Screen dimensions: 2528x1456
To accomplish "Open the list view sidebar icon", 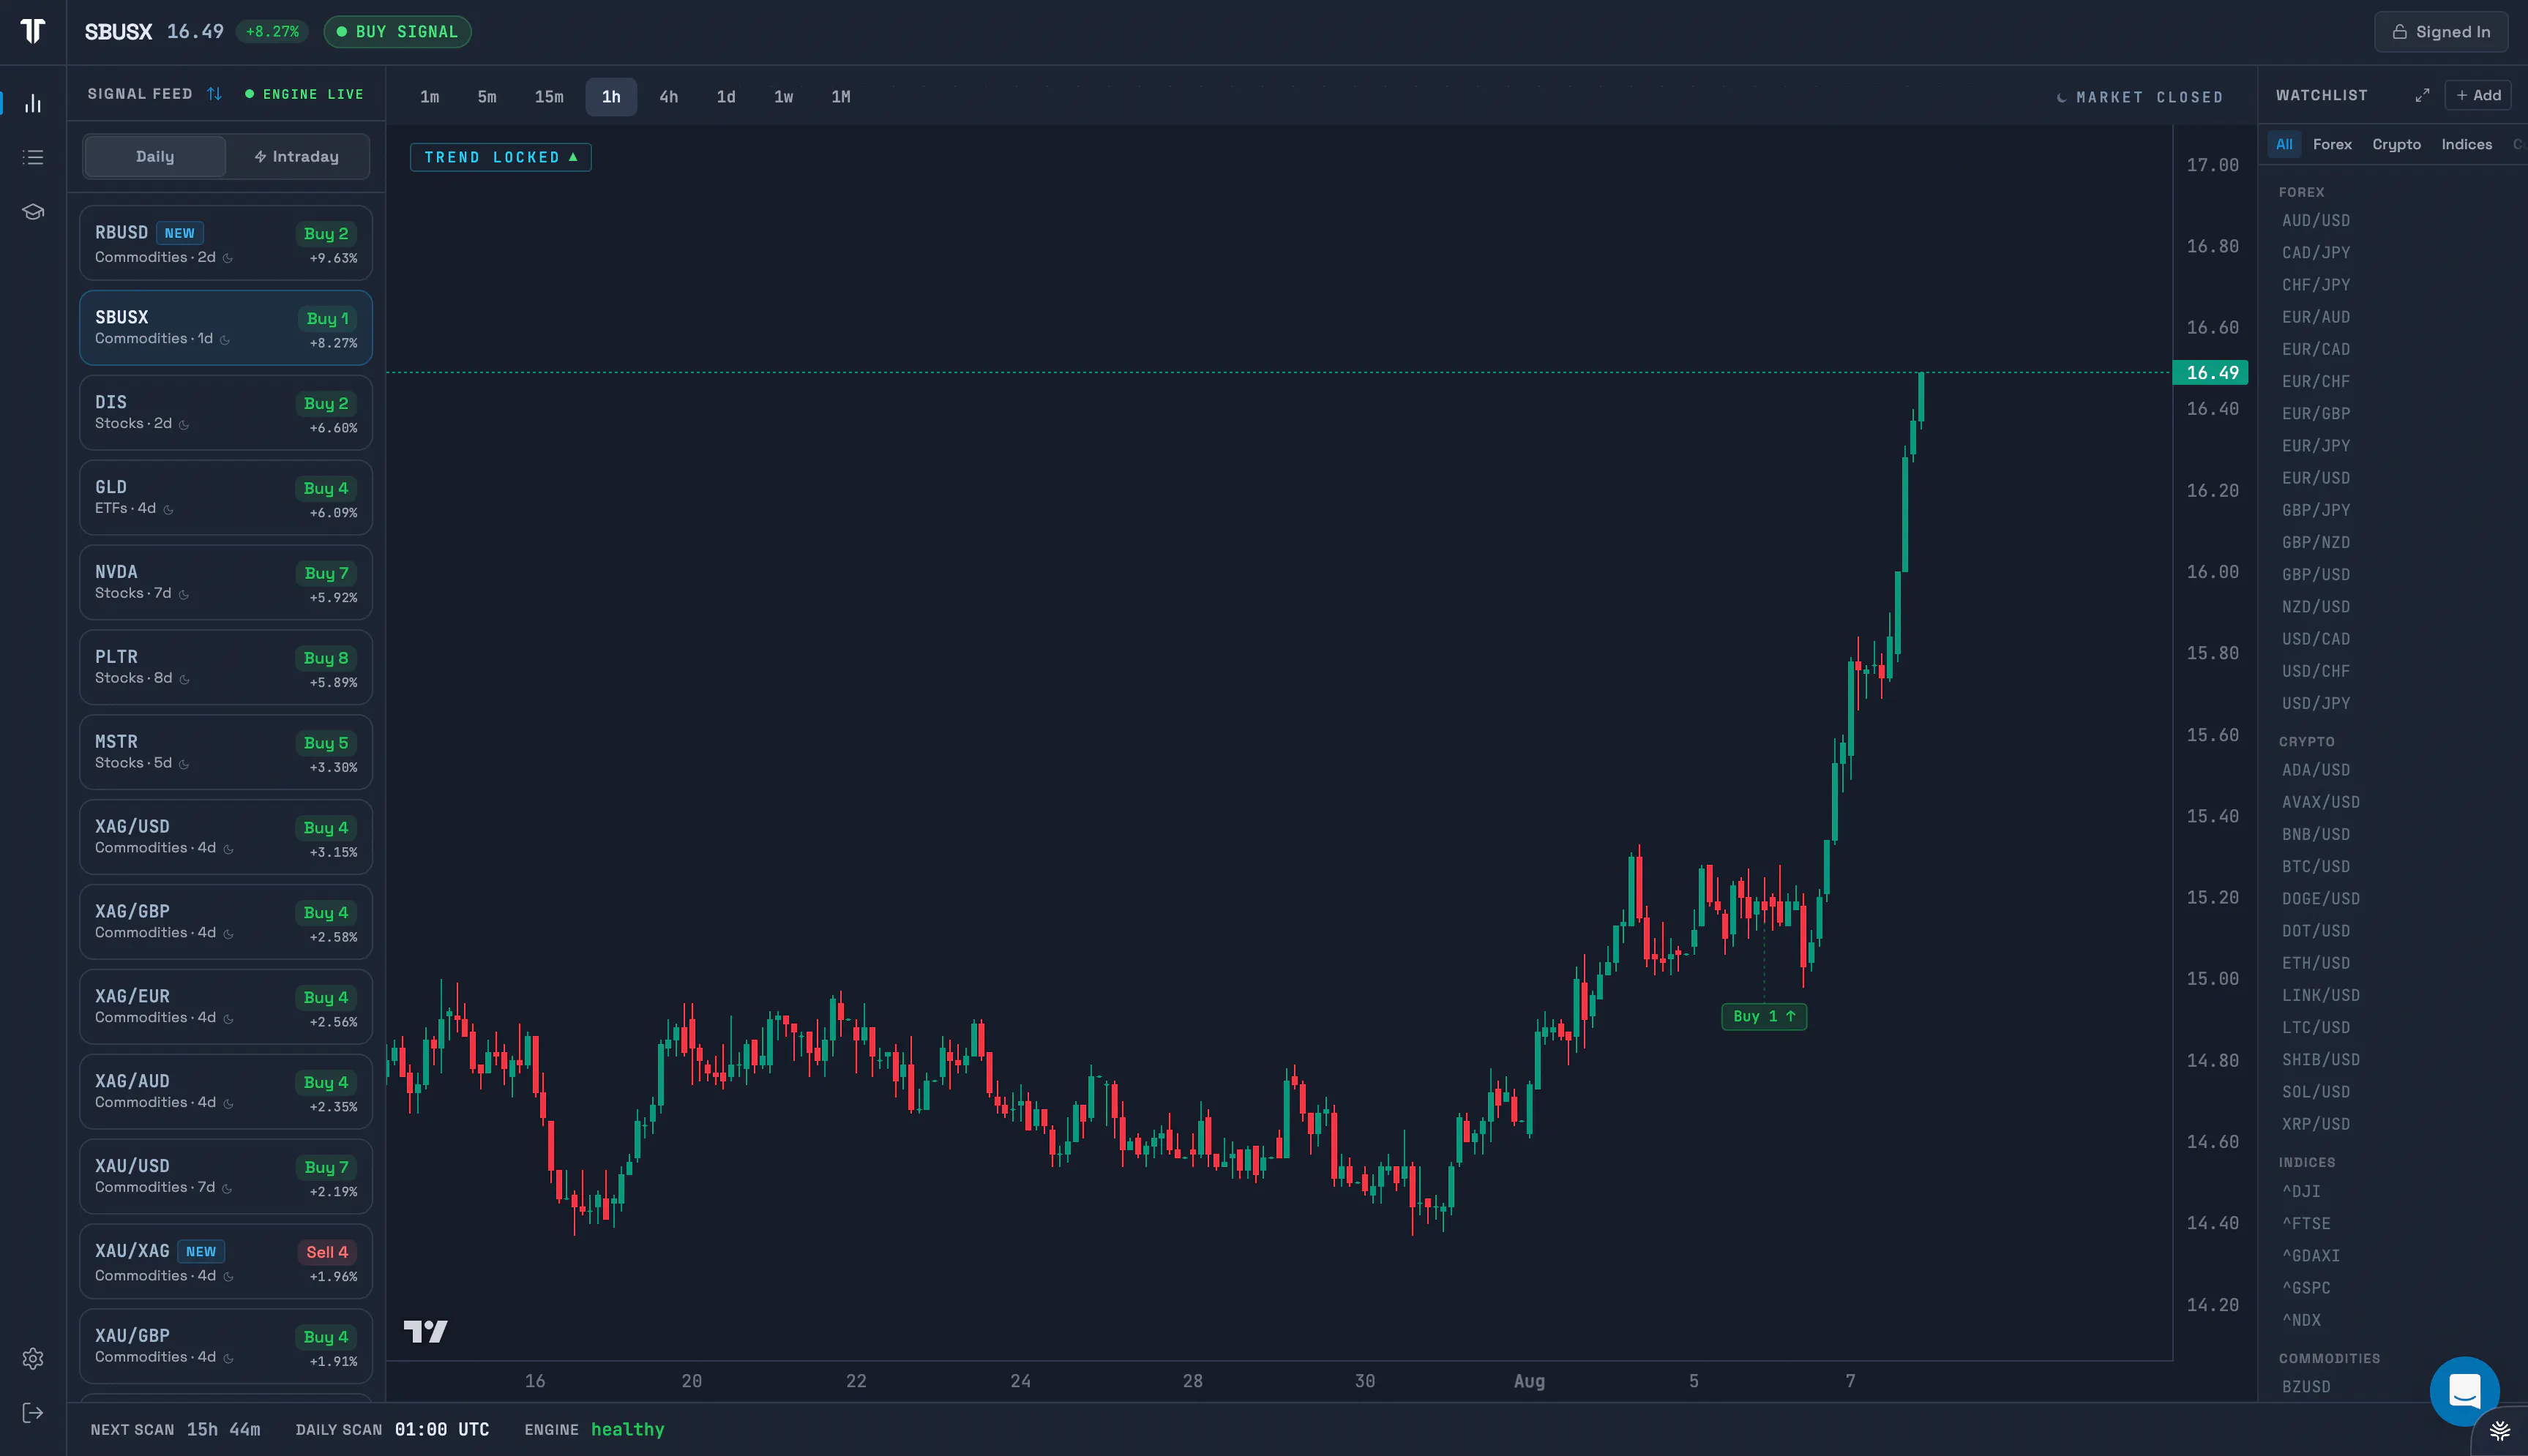I will click(x=33, y=157).
